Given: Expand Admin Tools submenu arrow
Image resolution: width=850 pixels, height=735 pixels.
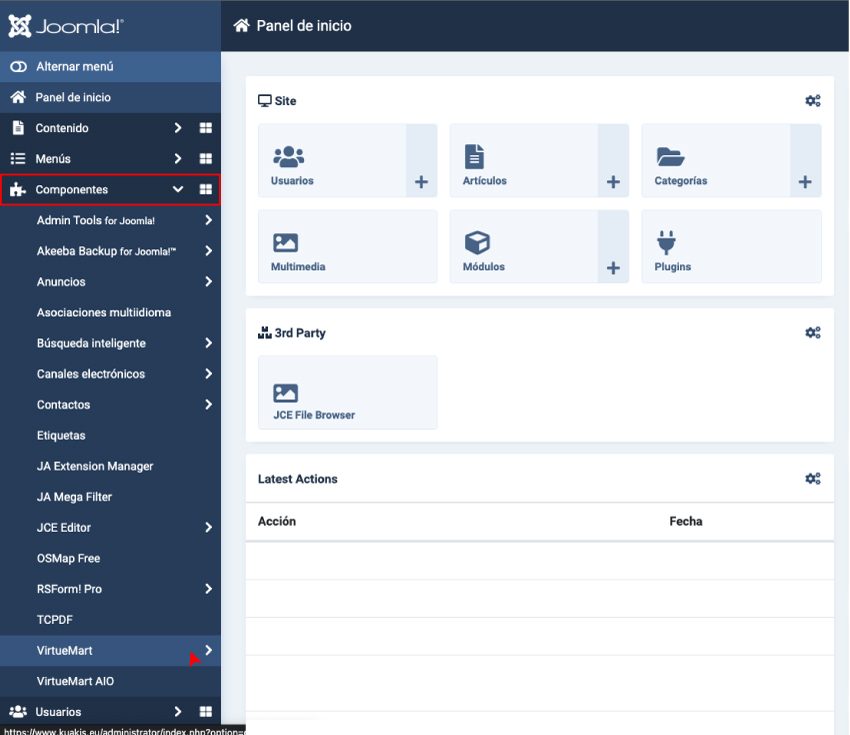Looking at the screenshot, I should coord(209,220).
